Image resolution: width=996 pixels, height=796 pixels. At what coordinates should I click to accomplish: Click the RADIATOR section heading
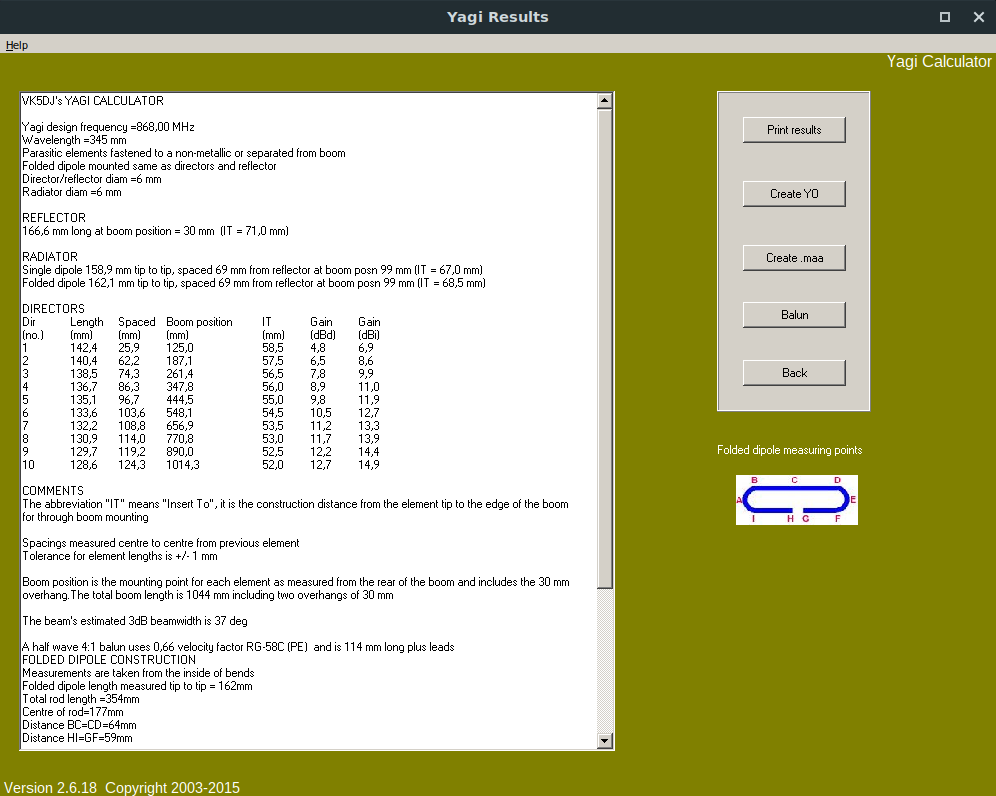(50, 257)
